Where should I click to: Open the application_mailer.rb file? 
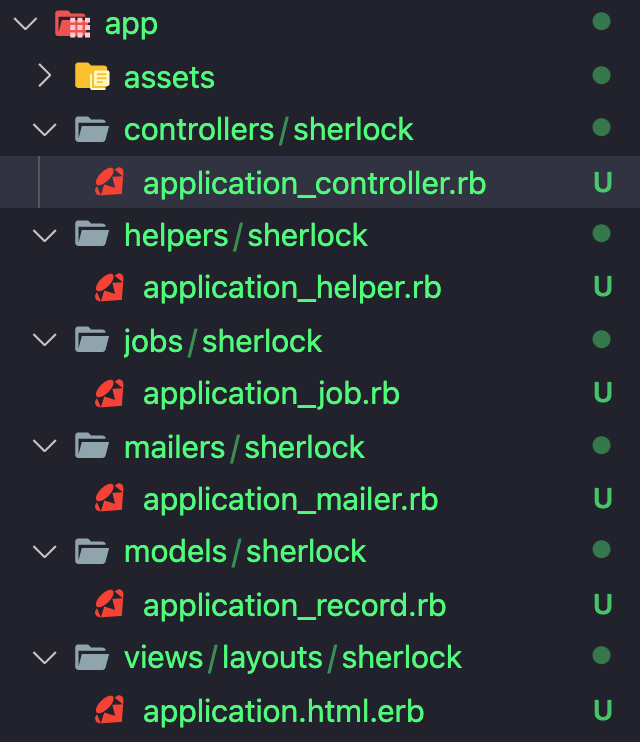tap(290, 498)
